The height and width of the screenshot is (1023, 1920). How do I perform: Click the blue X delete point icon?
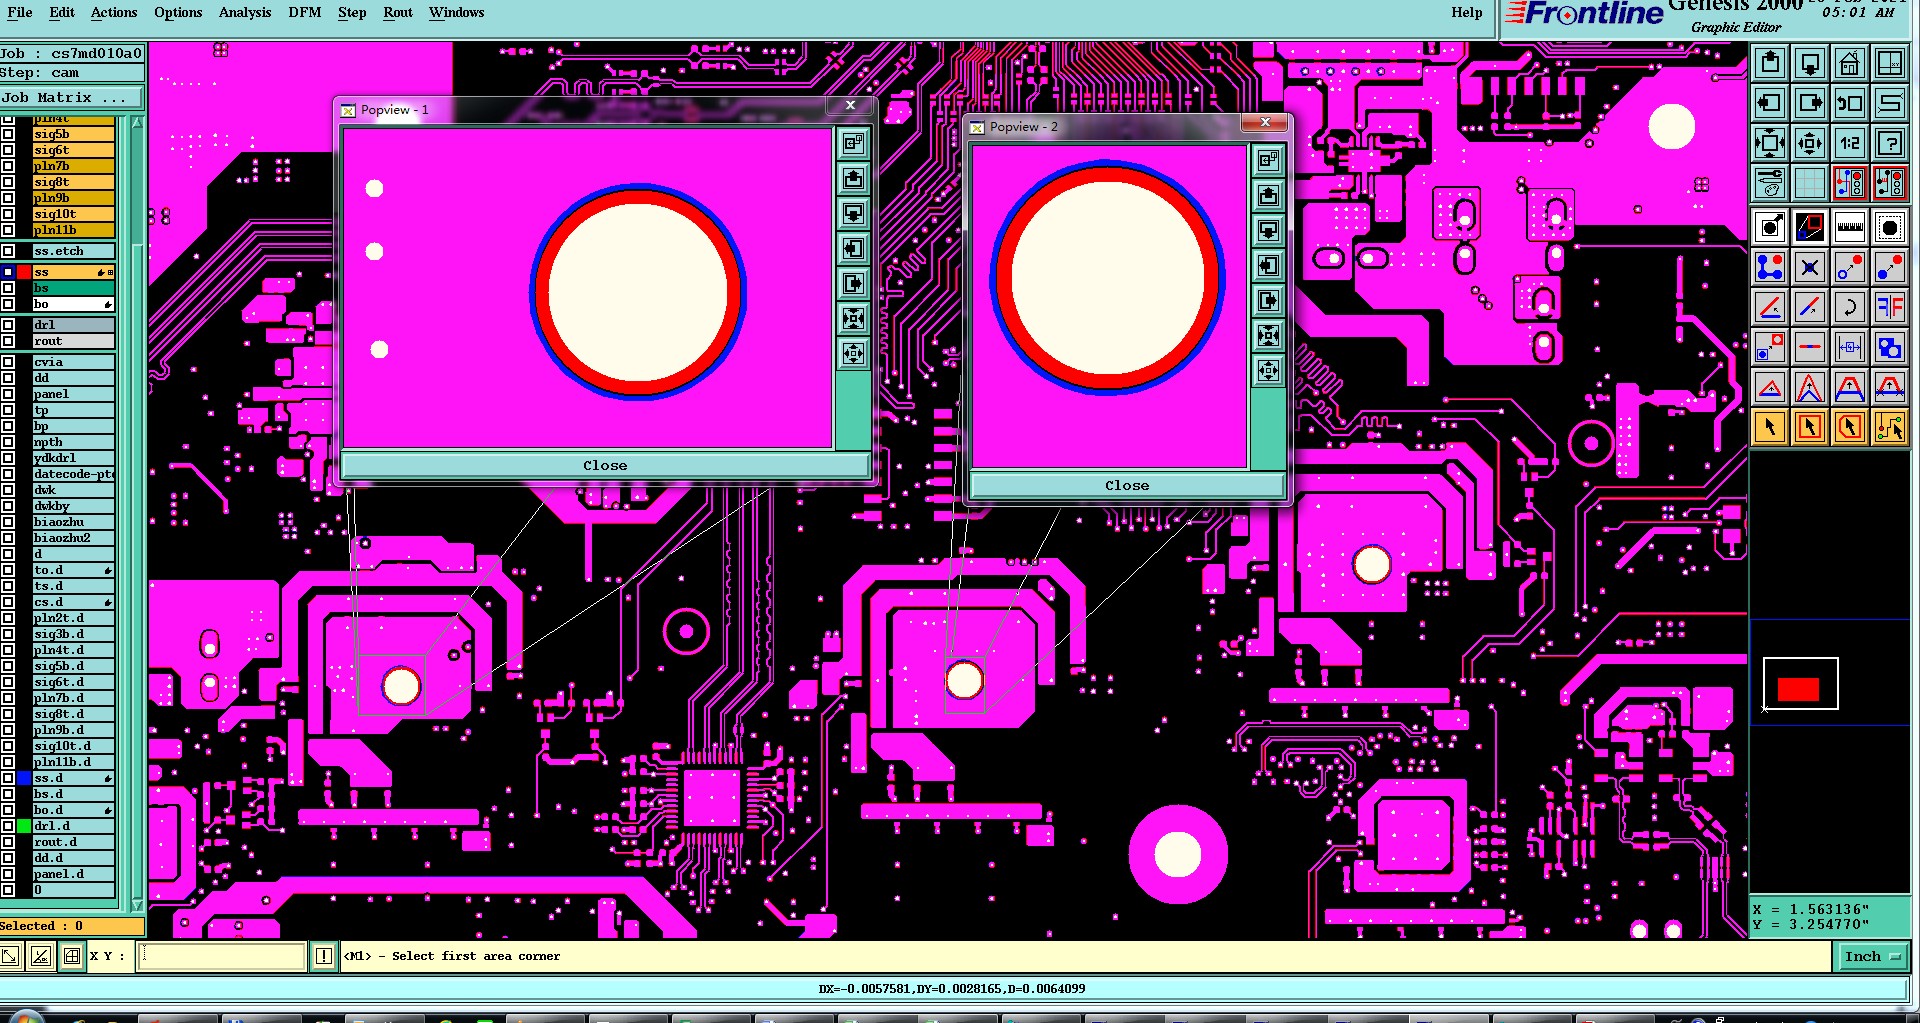coord(1810,267)
